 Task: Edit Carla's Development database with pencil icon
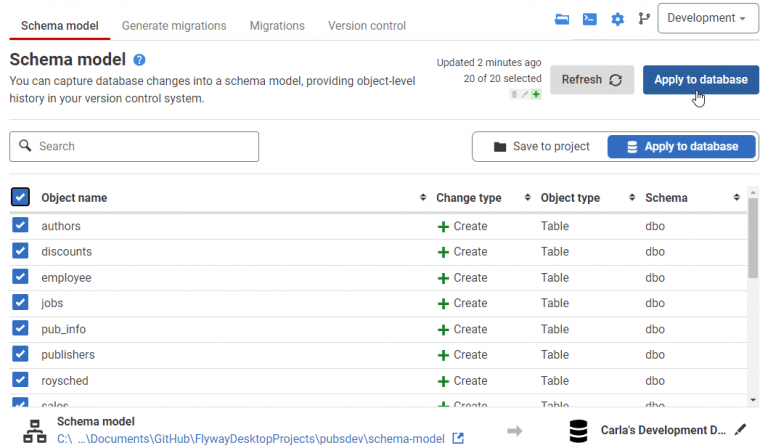(x=740, y=430)
